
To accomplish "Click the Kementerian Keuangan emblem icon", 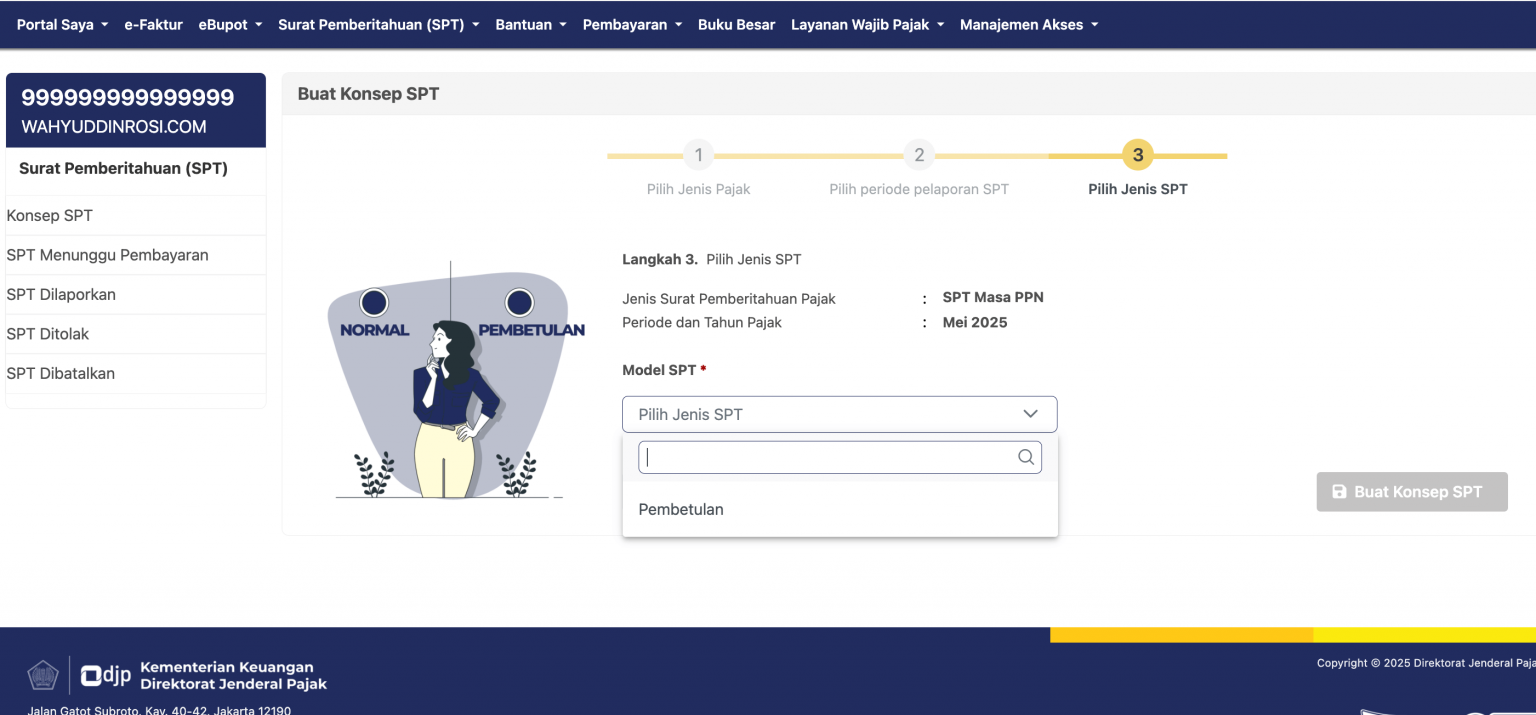I will (x=42, y=675).
